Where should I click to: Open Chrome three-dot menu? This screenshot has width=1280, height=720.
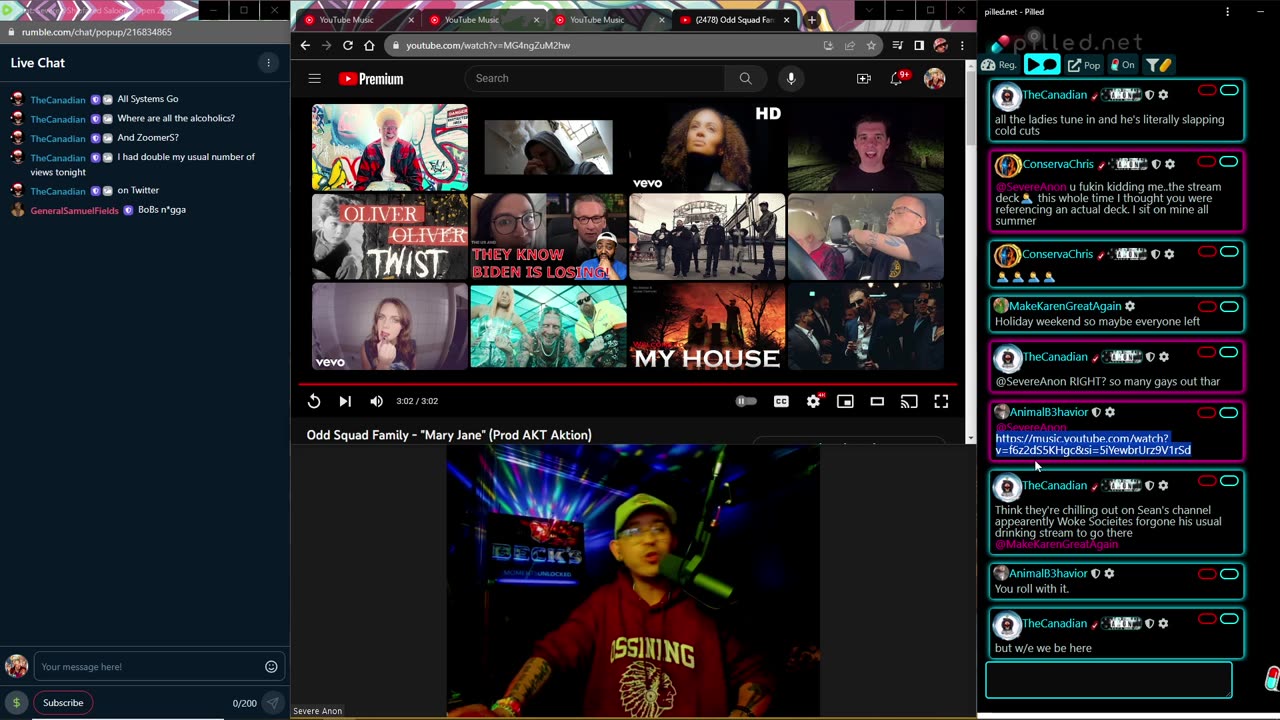[962, 45]
